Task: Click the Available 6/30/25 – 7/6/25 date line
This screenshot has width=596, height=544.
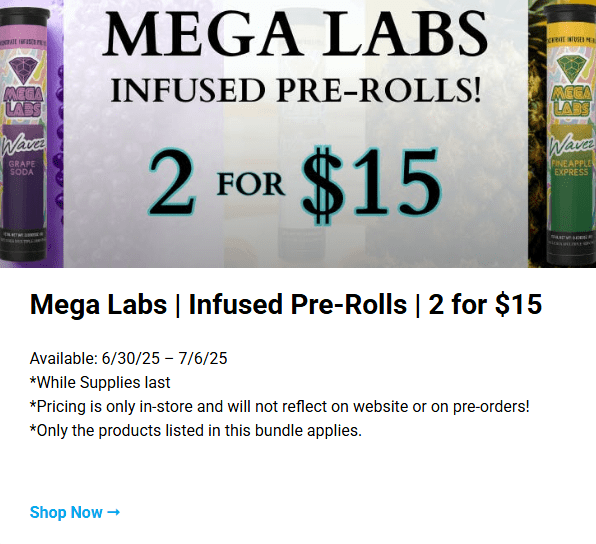Action: (128, 358)
